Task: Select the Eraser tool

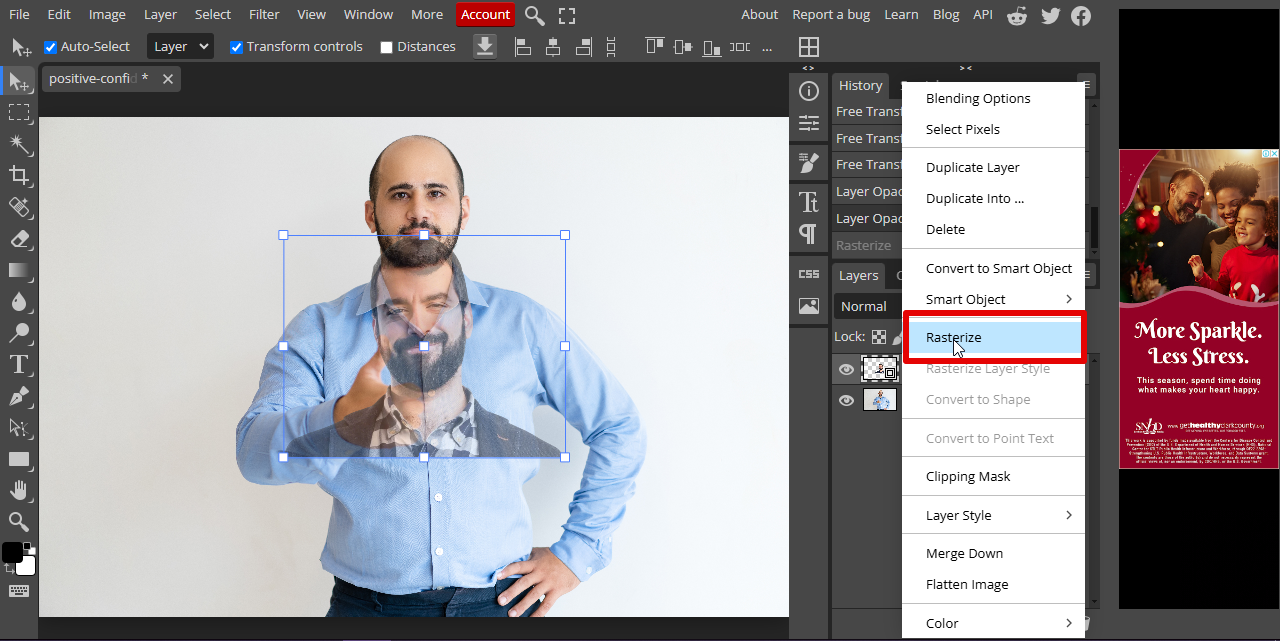Action: 19,239
